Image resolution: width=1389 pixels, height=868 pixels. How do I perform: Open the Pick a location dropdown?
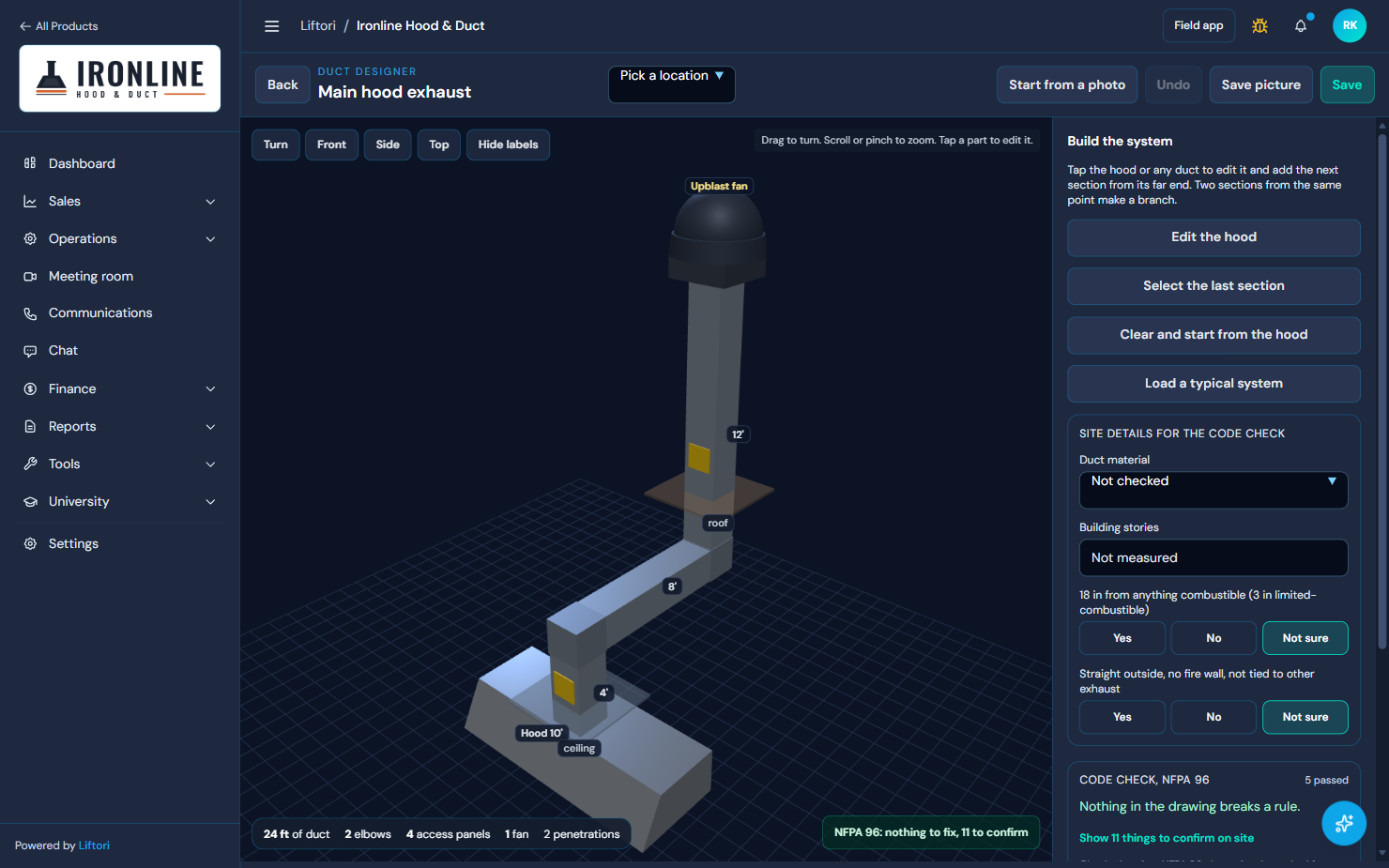click(x=672, y=85)
